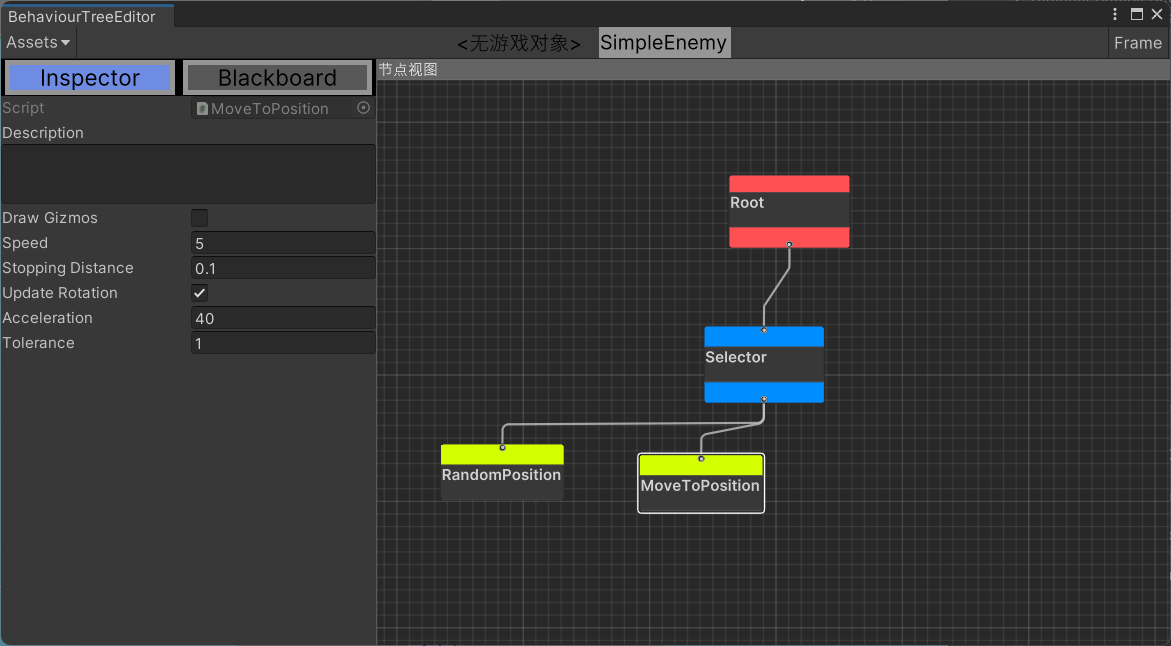Focus the Description text area
Image resolution: width=1171 pixels, height=646 pixels.
coord(188,174)
